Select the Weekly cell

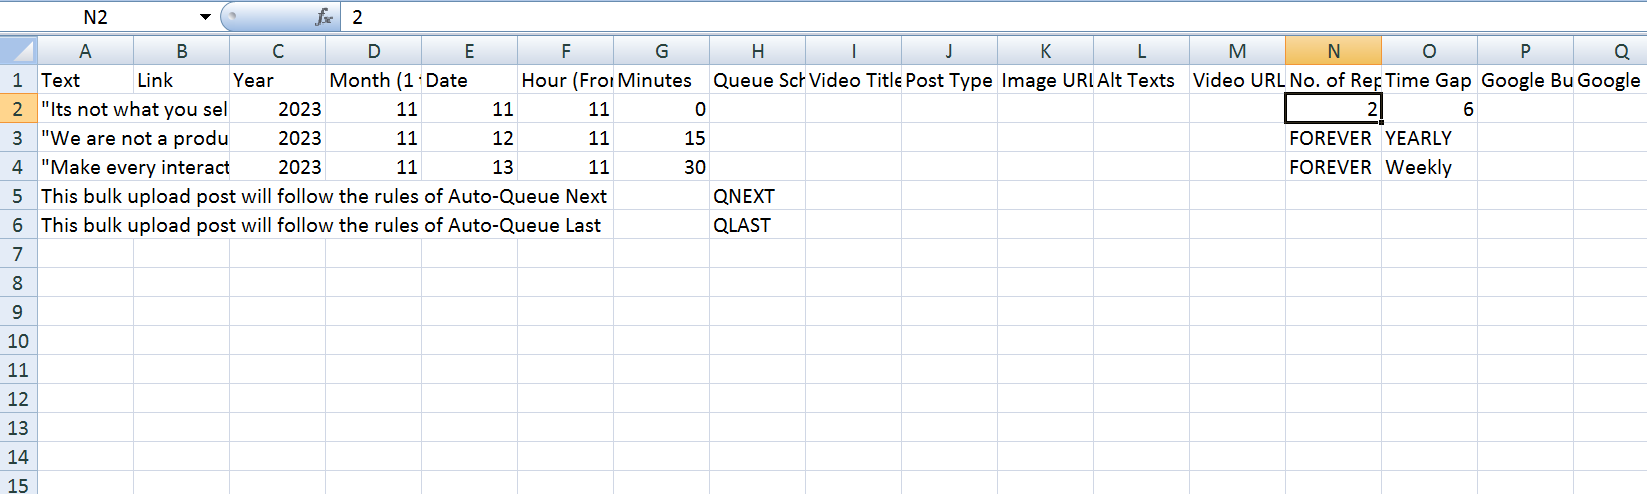[x=1429, y=167]
